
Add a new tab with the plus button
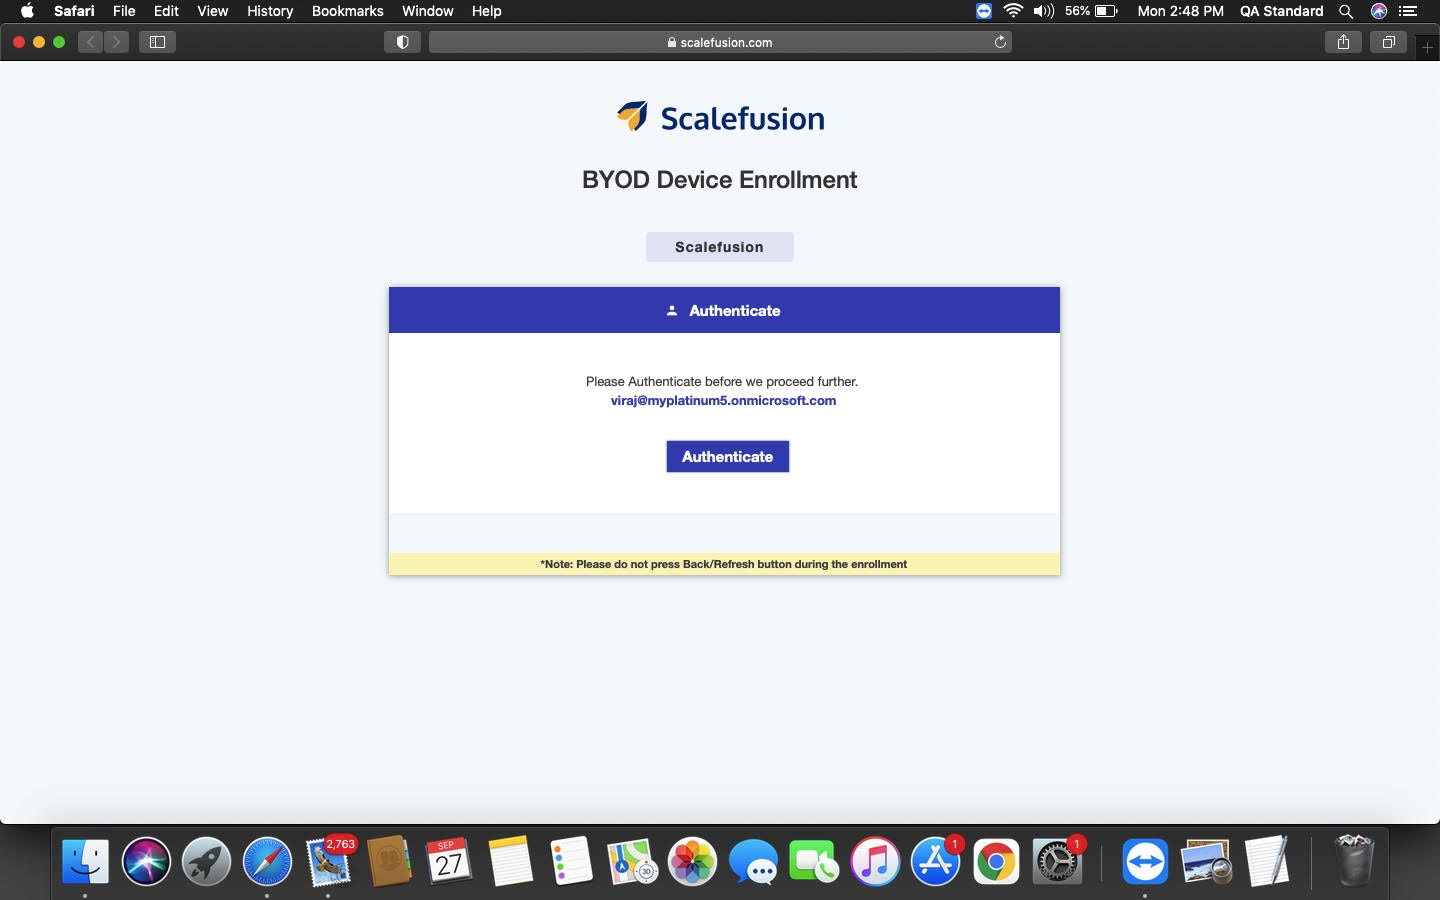coord(1427,47)
